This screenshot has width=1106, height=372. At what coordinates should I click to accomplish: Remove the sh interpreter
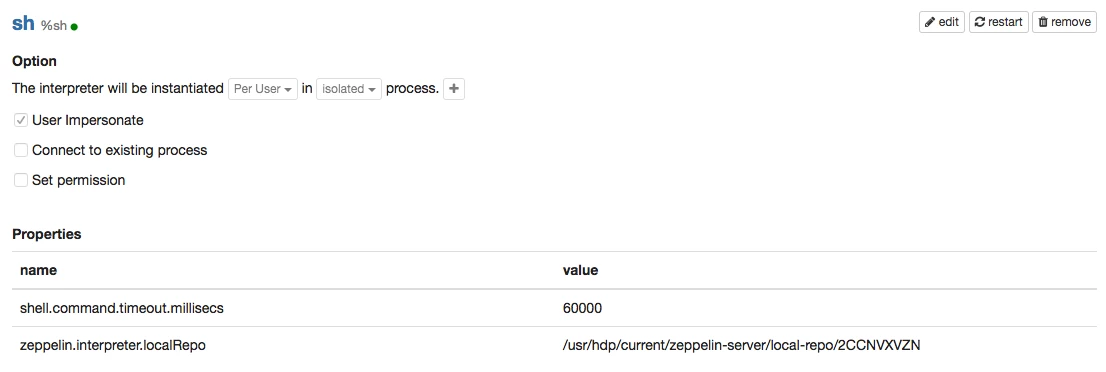[1064, 22]
